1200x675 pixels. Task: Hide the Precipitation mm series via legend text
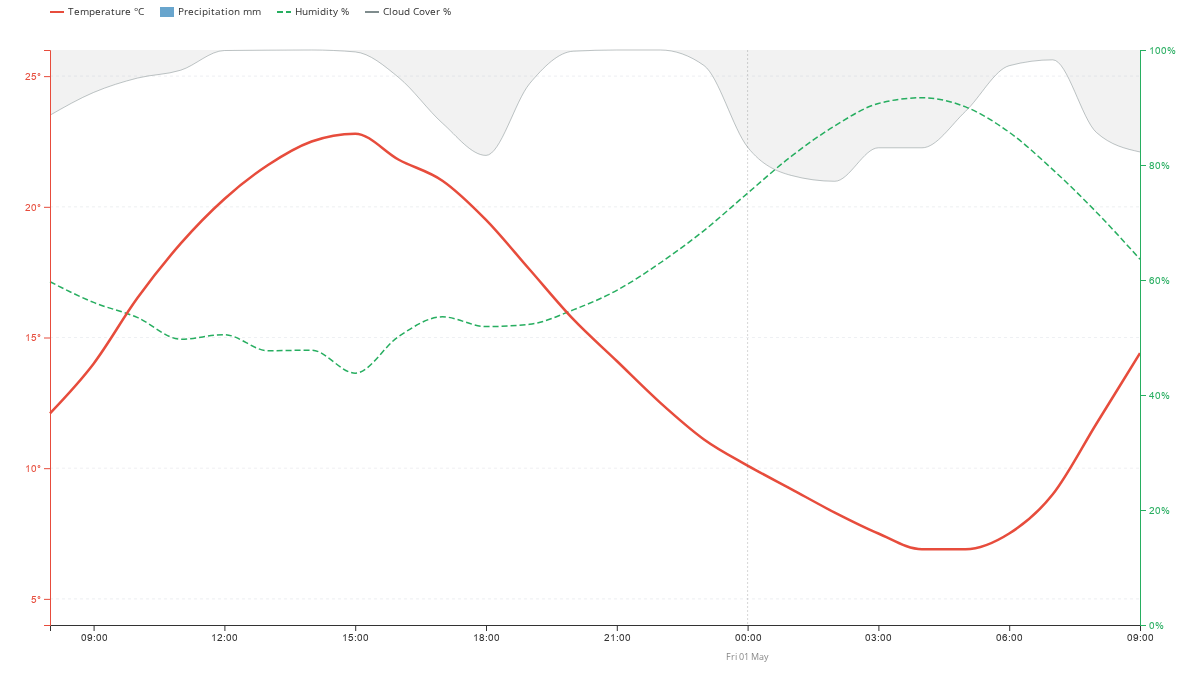[219, 12]
